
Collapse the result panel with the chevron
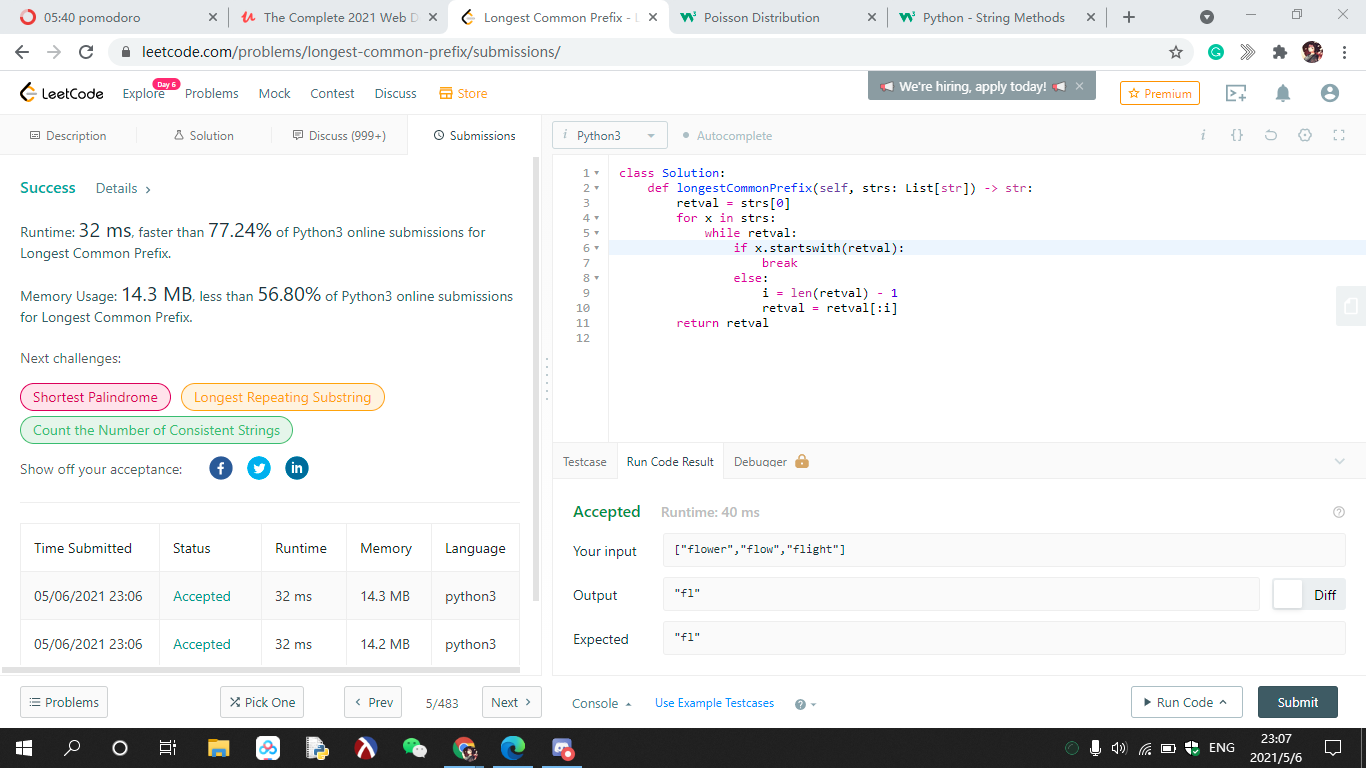coord(1340,461)
